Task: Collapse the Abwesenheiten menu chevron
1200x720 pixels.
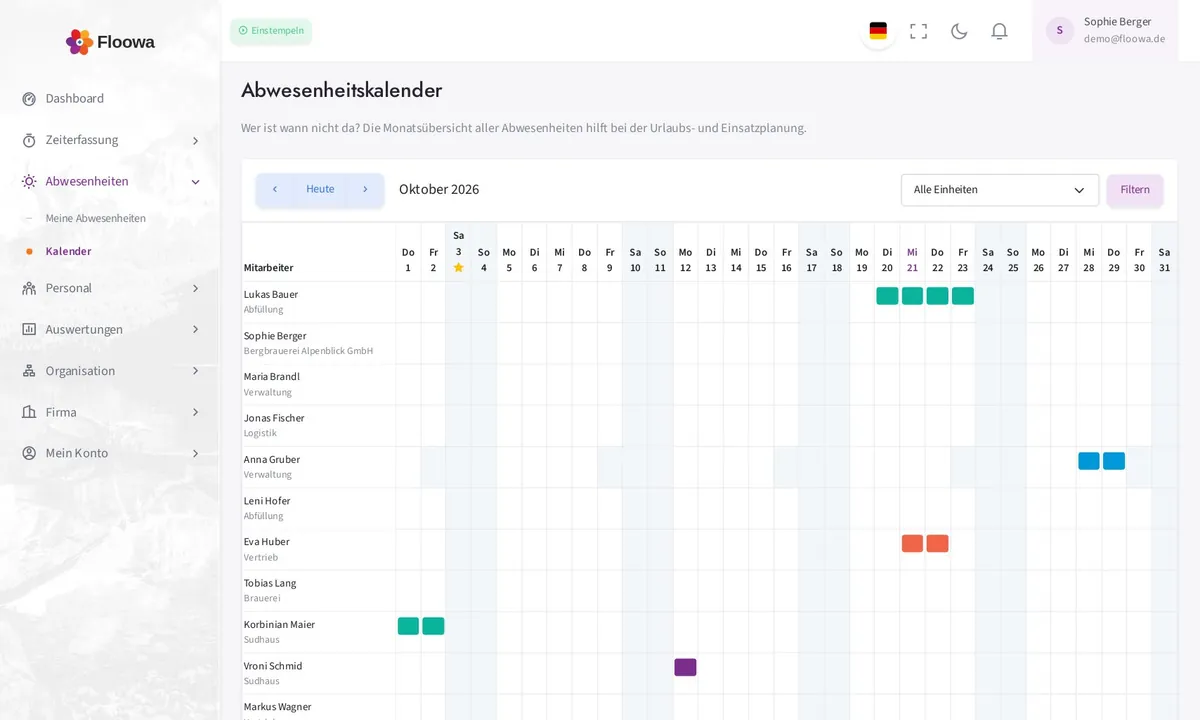Action: click(x=195, y=182)
